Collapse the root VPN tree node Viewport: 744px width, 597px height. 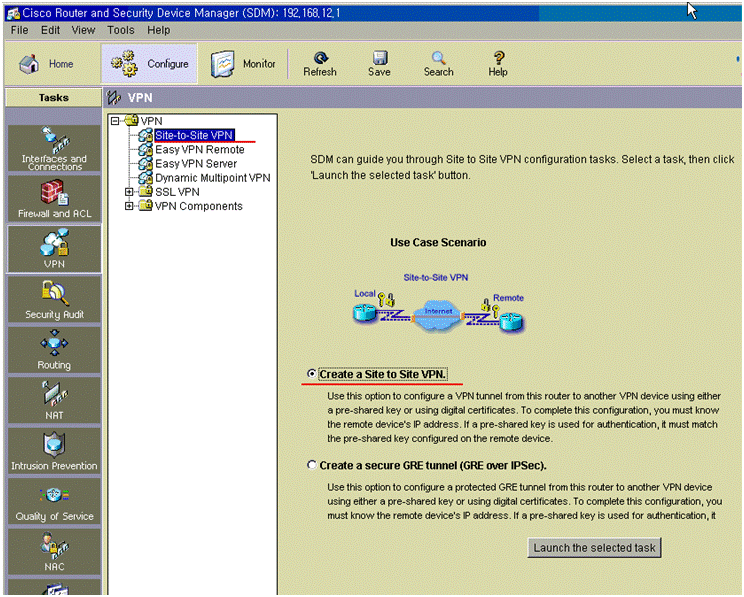click(115, 121)
